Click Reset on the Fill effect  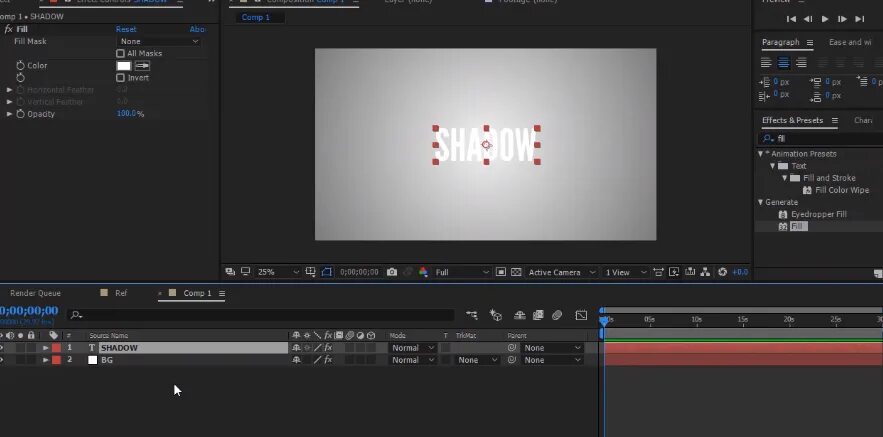click(126, 29)
